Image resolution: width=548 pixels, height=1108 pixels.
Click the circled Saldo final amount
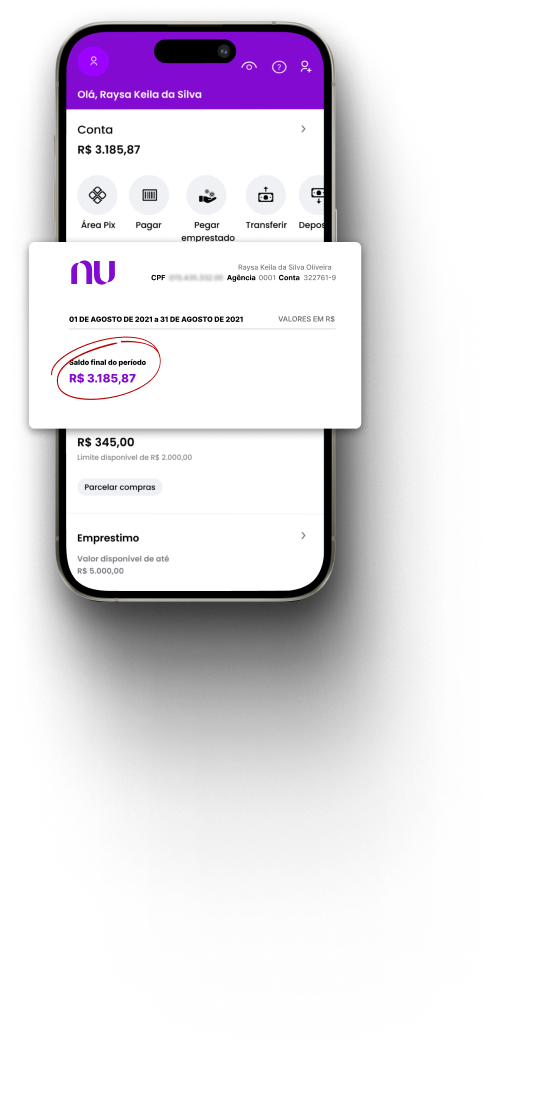pyautogui.click(x=102, y=378)
